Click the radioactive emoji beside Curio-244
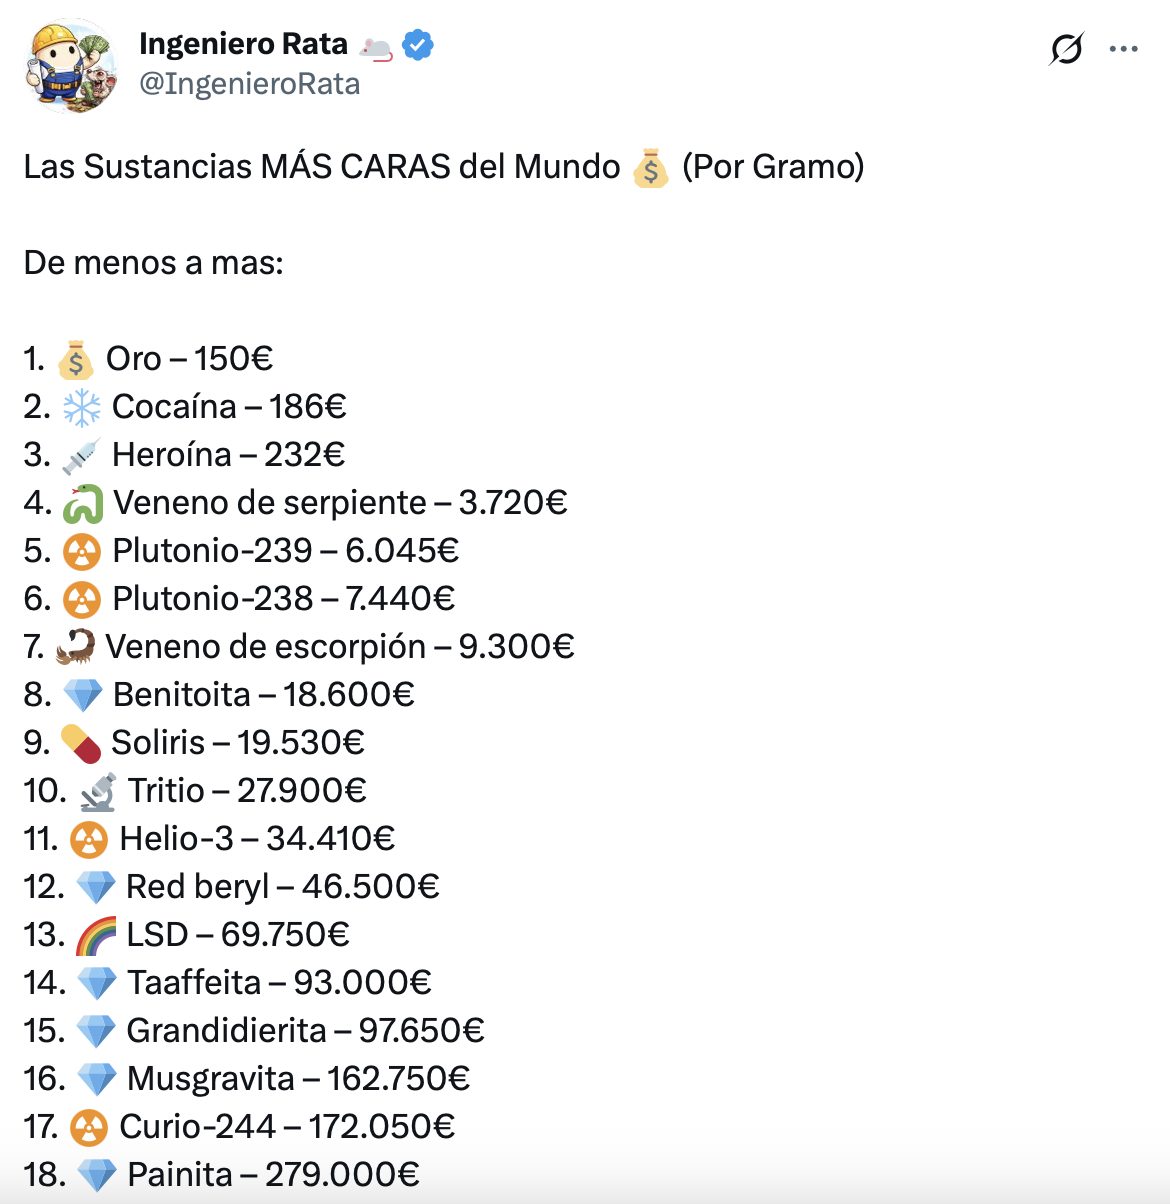Image resolution: width=1170 pixels, height=1204 pixels. 89,1128
